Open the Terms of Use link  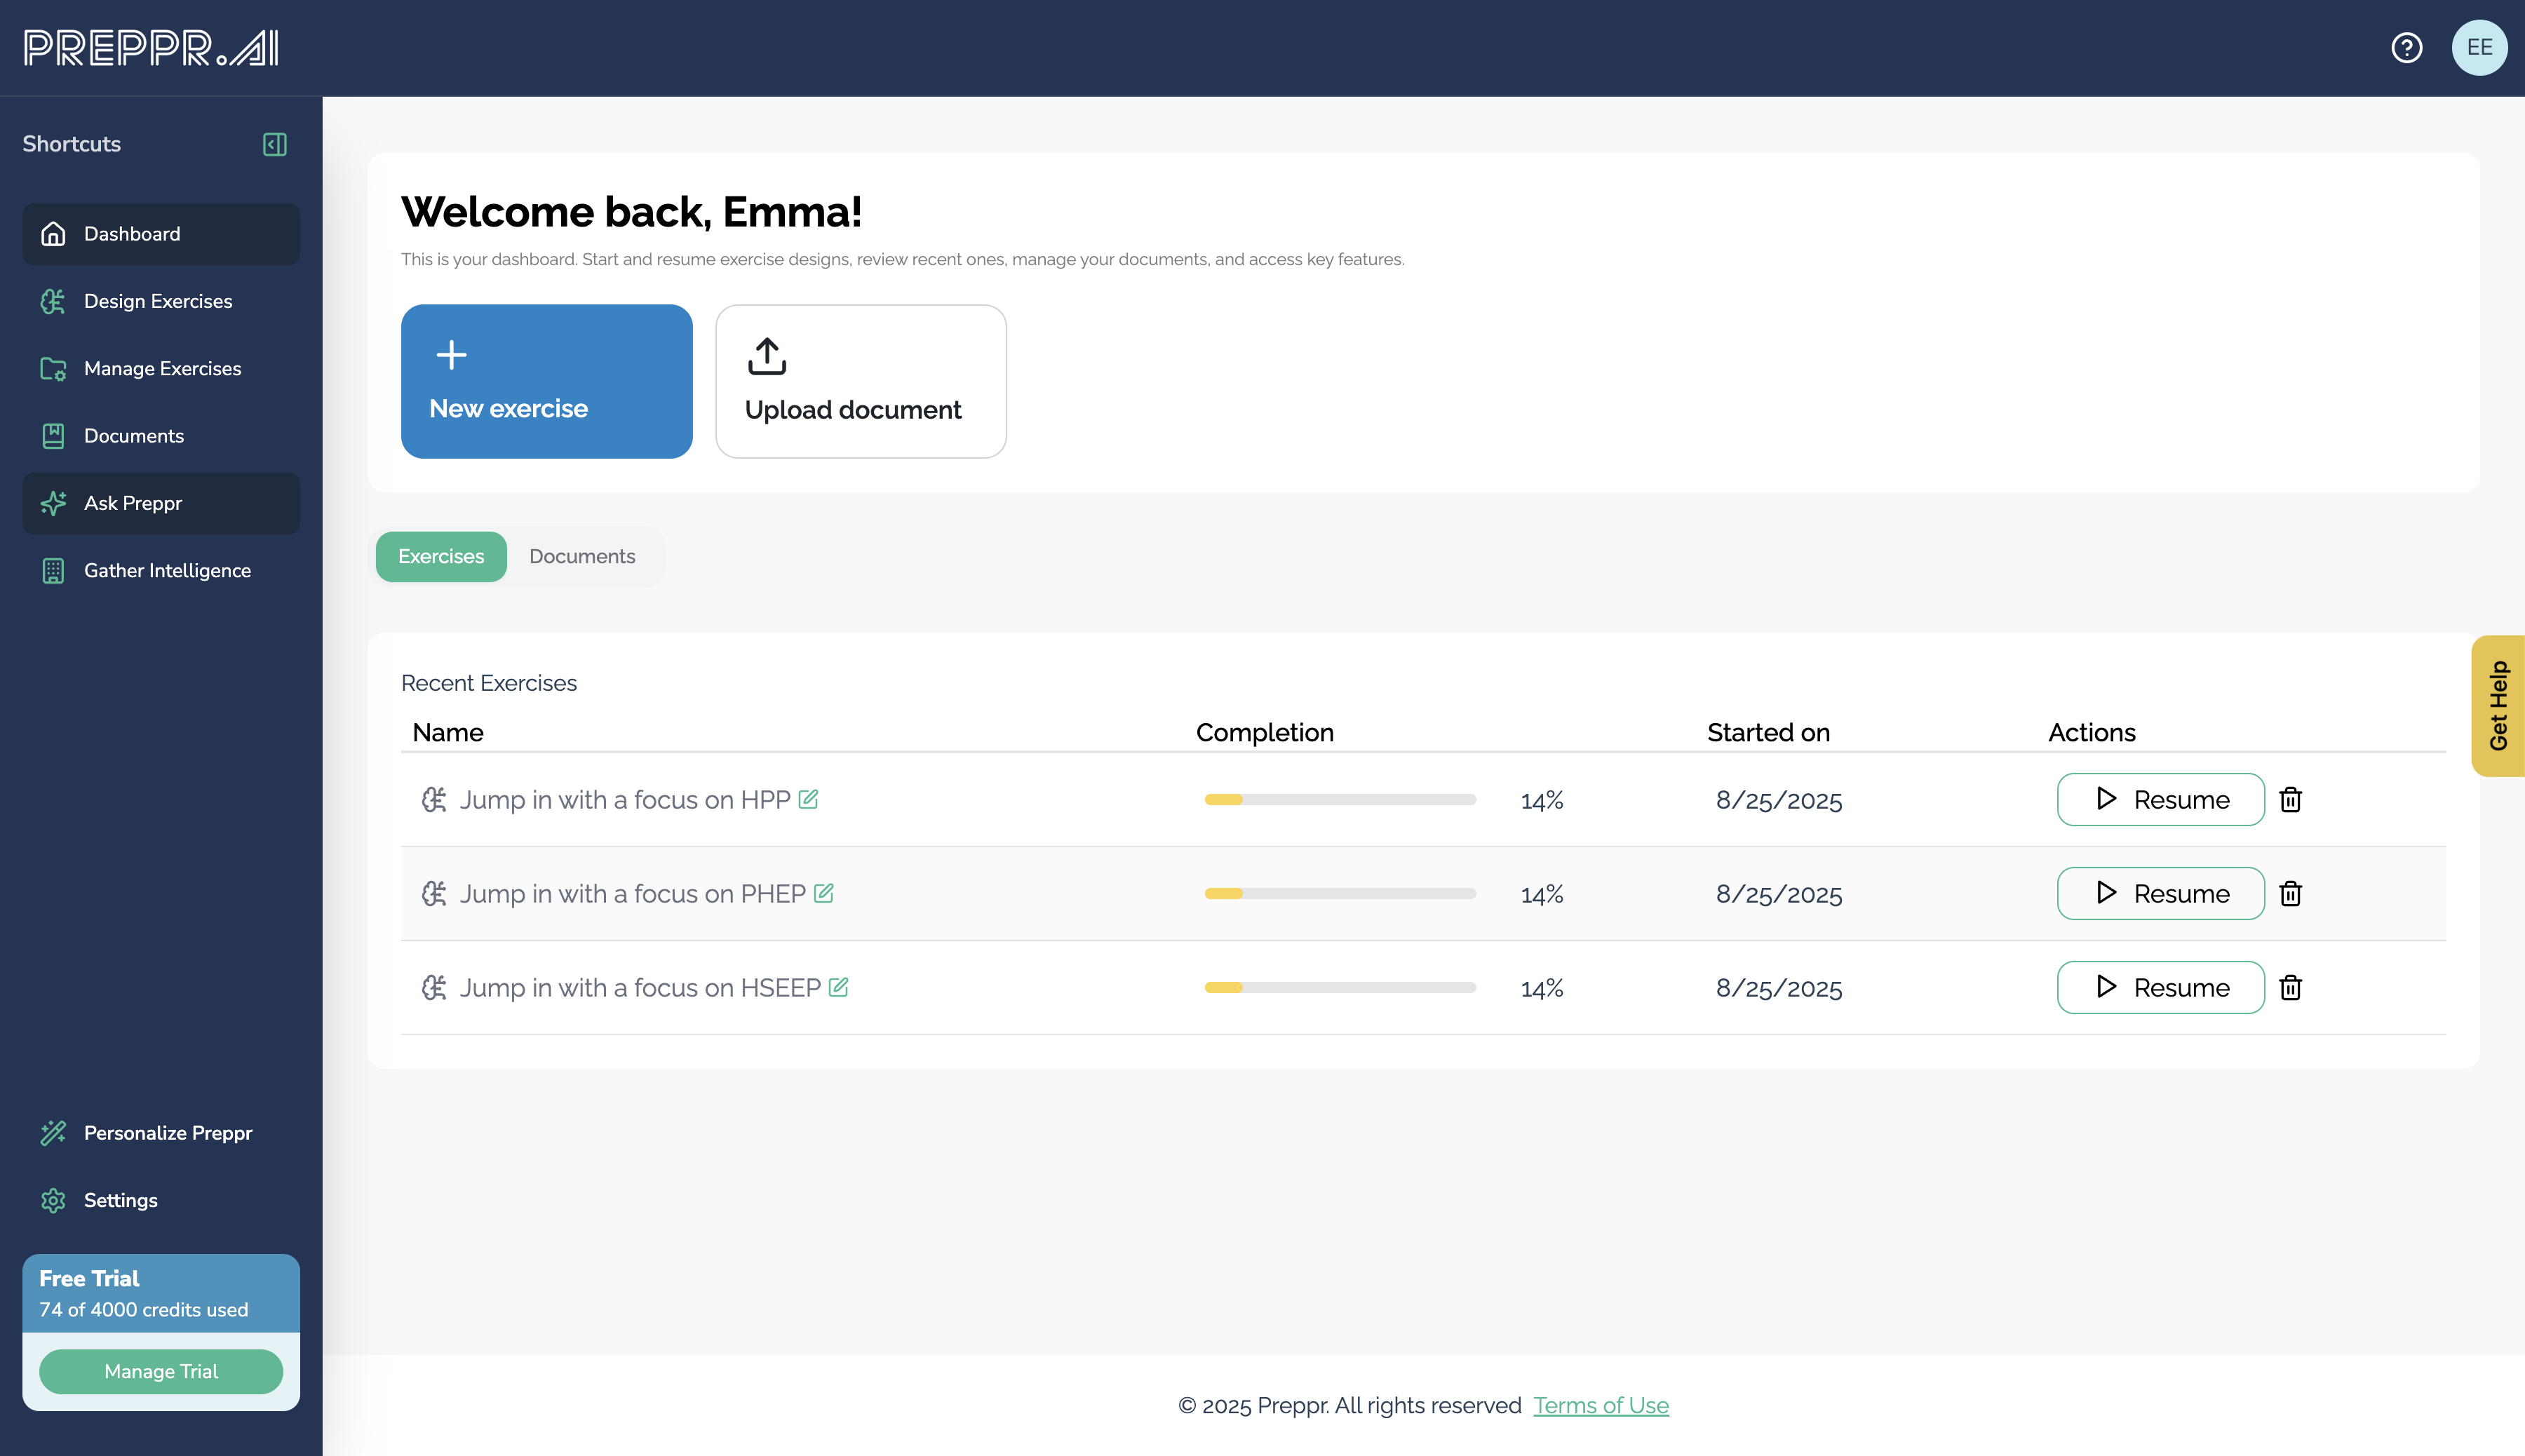(x=1600, y=1405)
